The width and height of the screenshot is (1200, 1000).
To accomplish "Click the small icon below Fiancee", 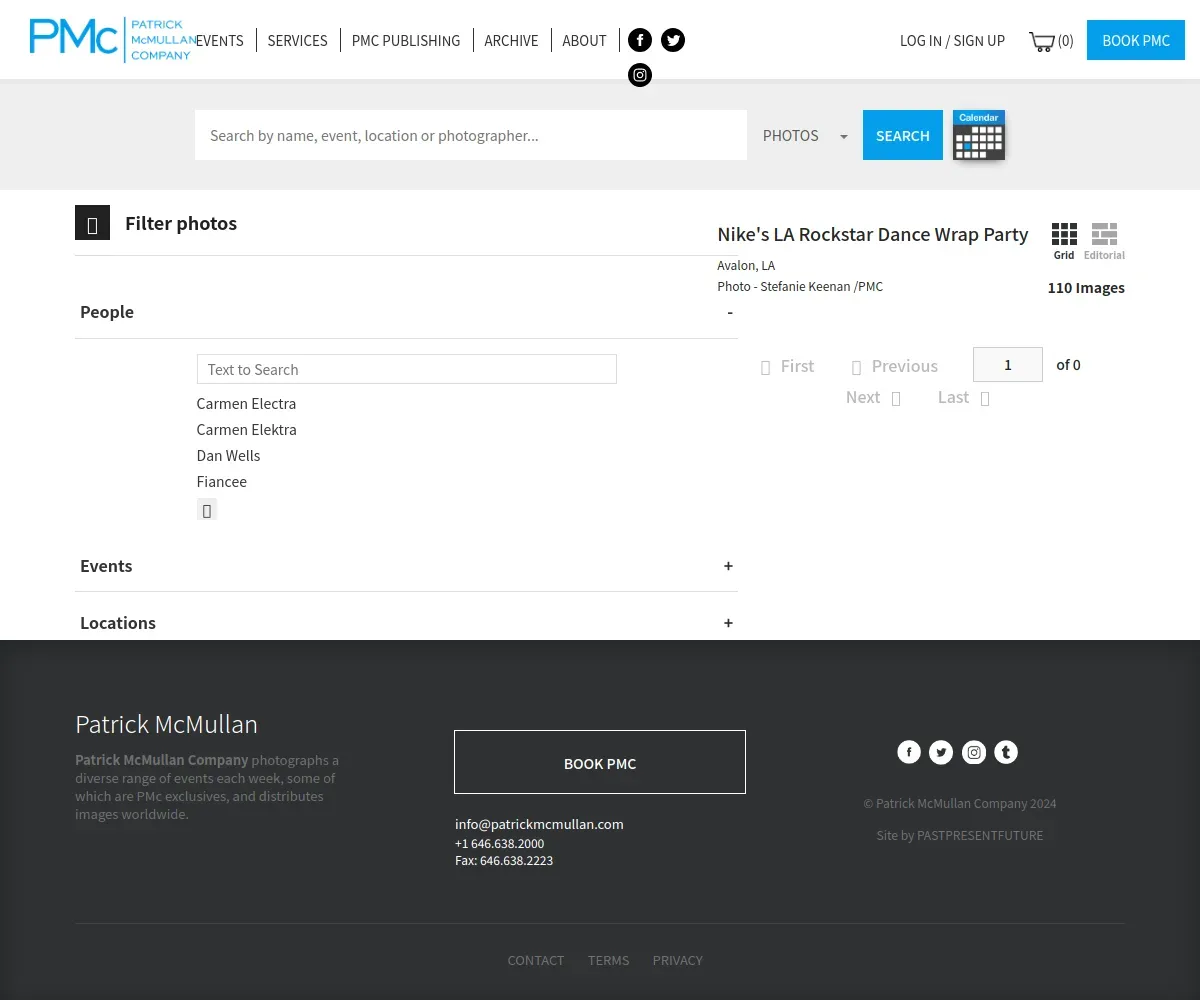I will [207, 510].
